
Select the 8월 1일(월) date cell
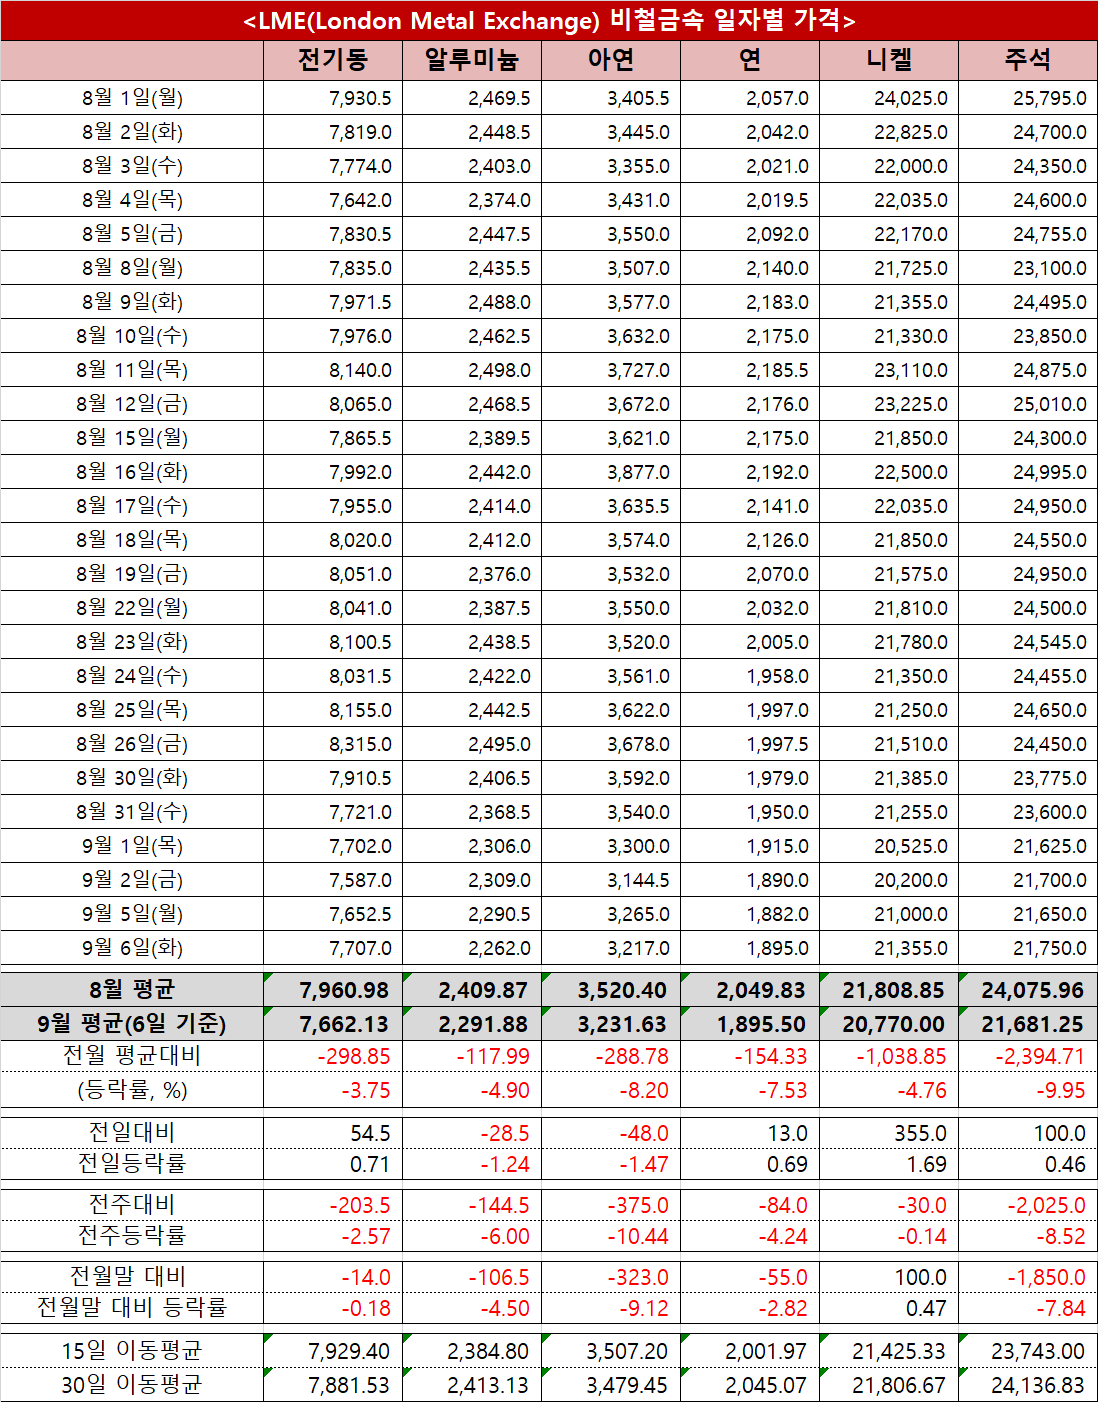point(132,98)
